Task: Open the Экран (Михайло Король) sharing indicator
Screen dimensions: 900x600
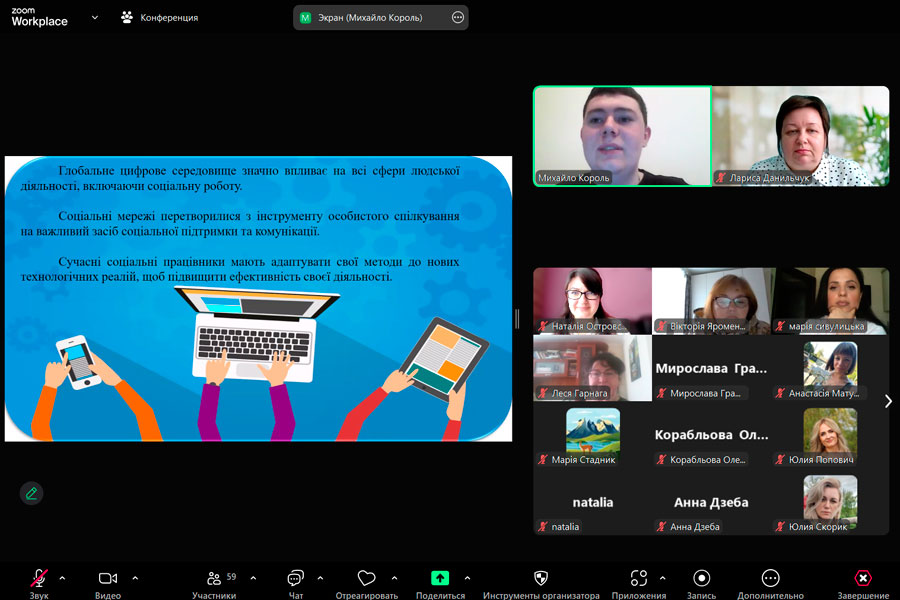Action: point(381,18)
